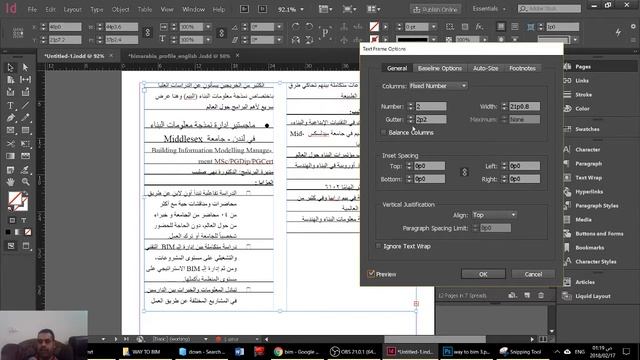
Task: Switch to the Baseline Options tab
Action: click(x=440, y=68)
